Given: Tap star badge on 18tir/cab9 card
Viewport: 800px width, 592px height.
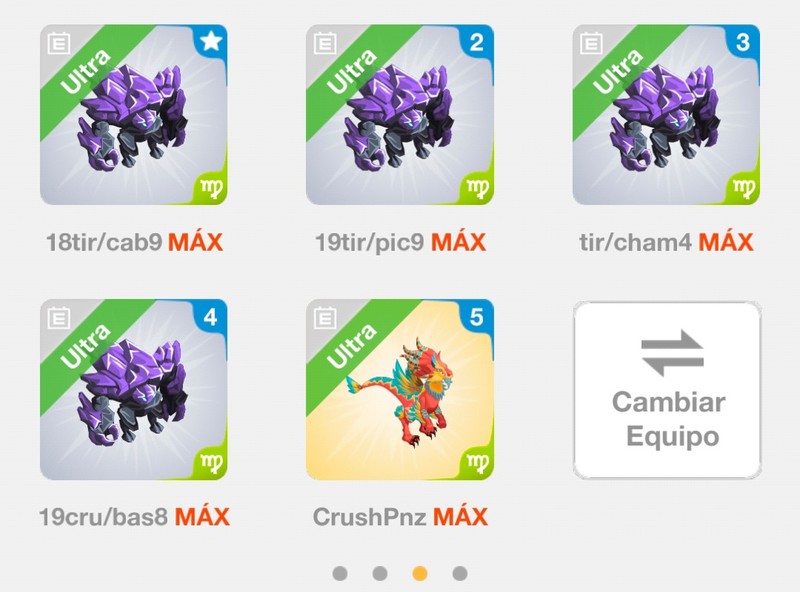Looking at the screenshot, I should [211, 41].
